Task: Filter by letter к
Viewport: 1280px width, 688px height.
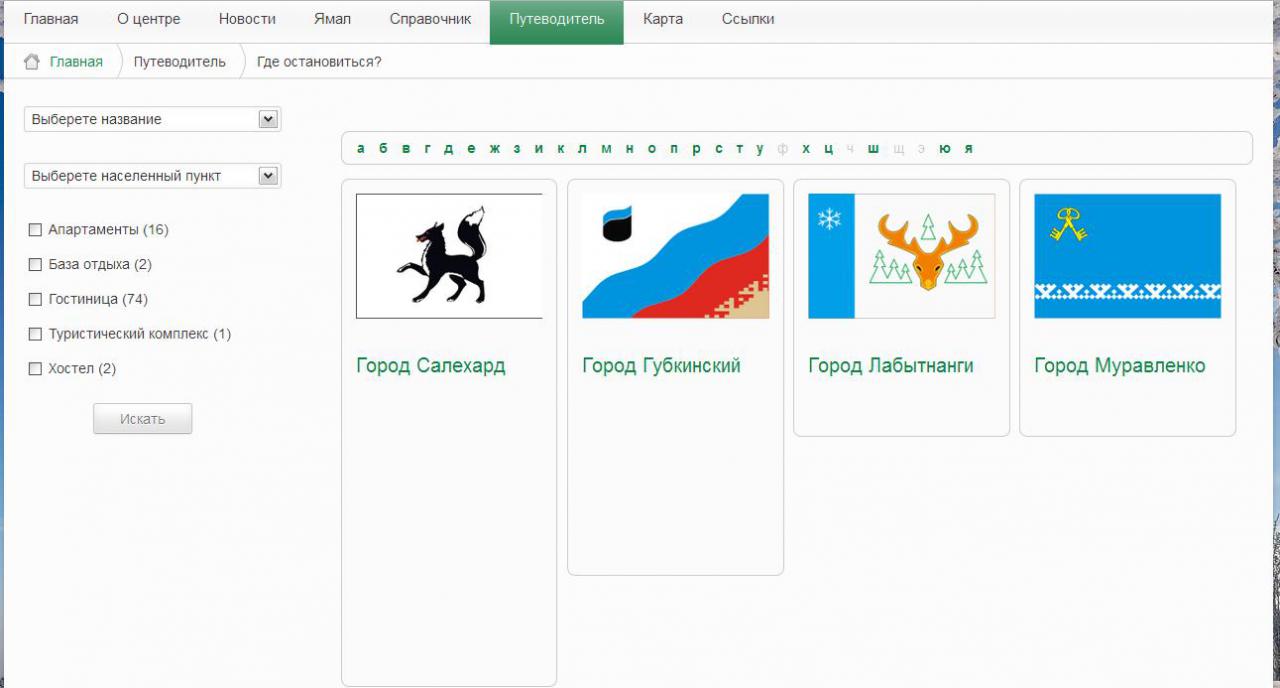Action: 561,149
